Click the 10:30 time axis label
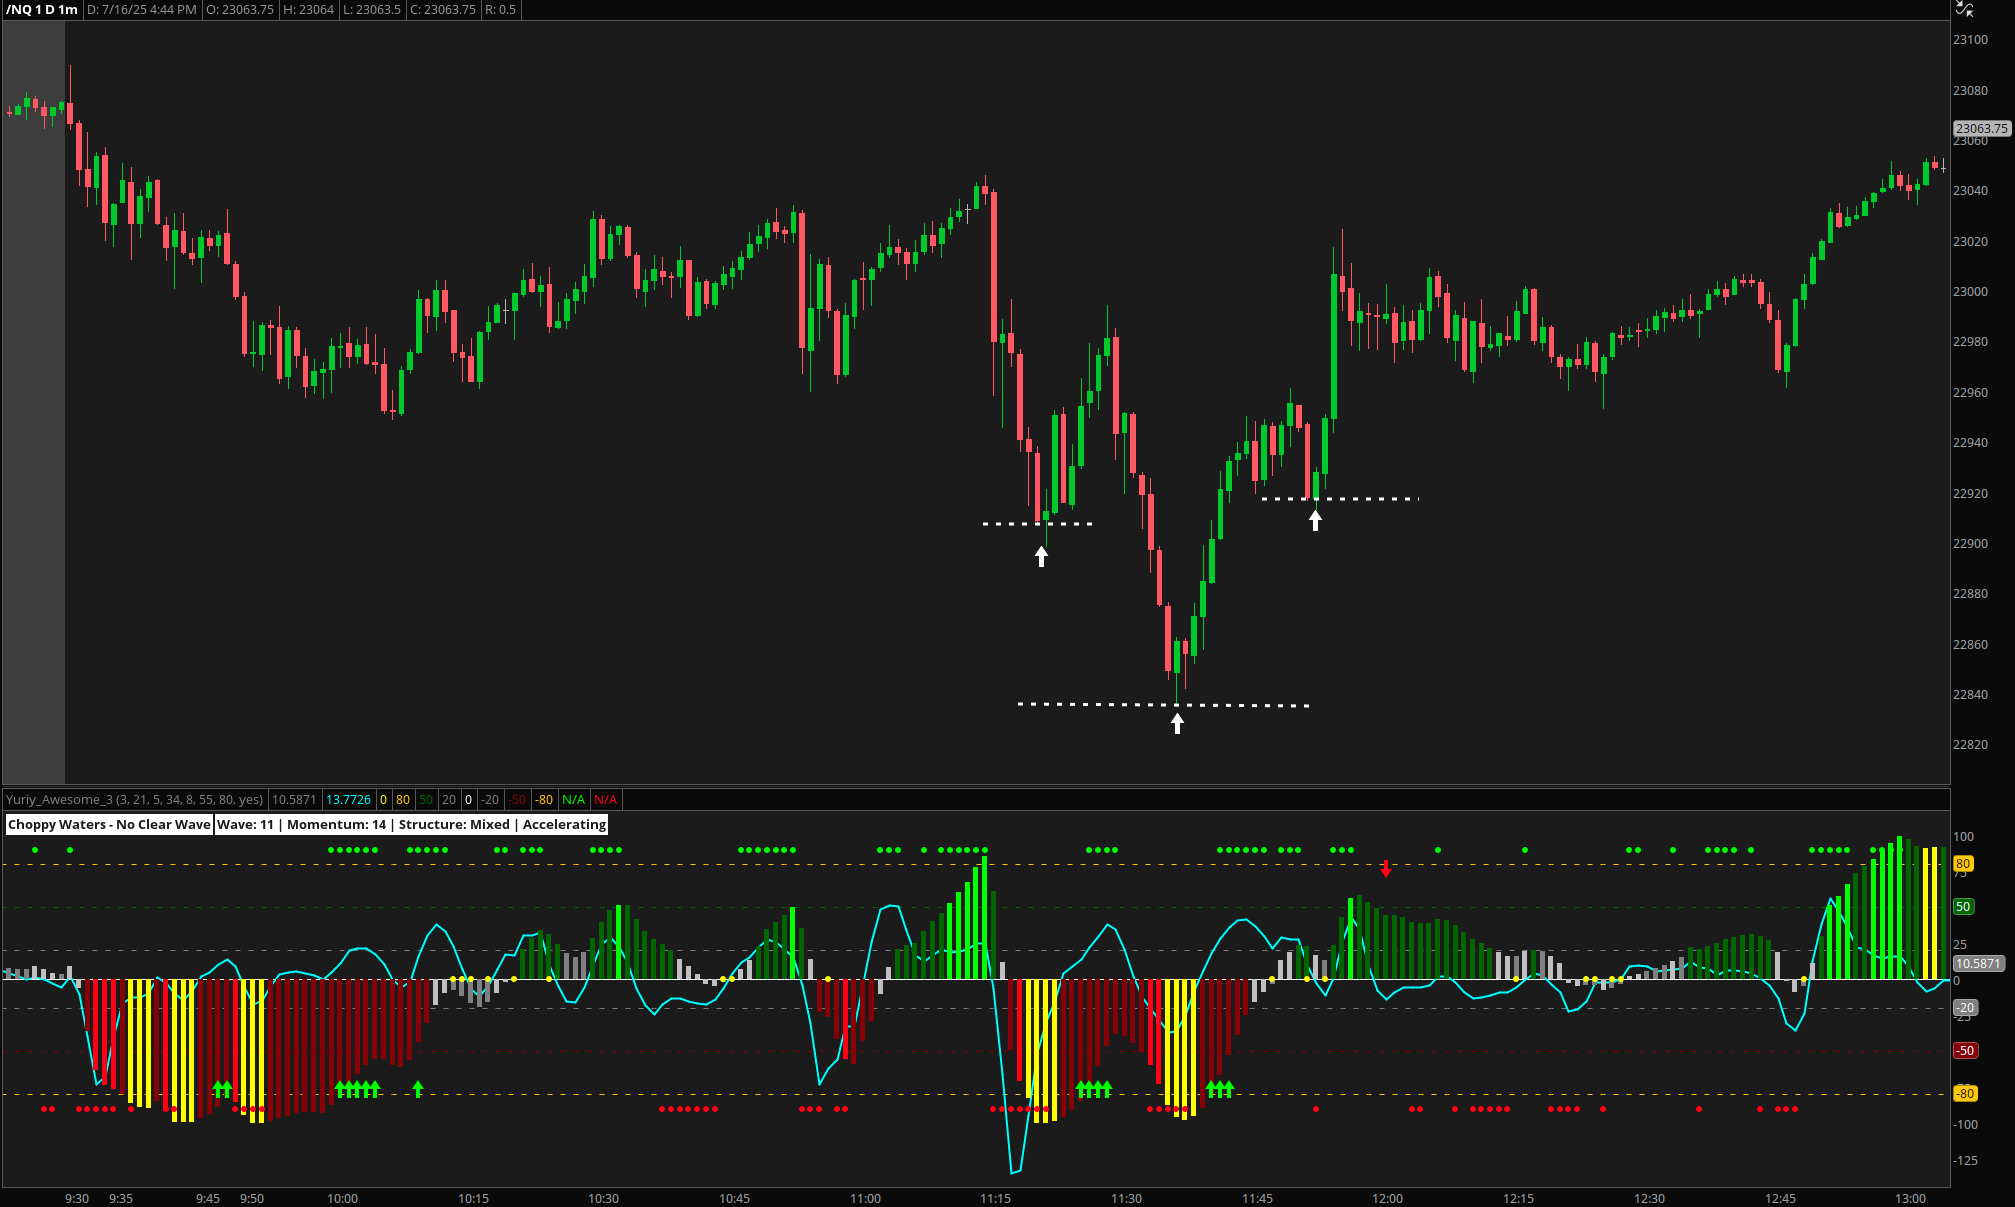 (604, 1198)
